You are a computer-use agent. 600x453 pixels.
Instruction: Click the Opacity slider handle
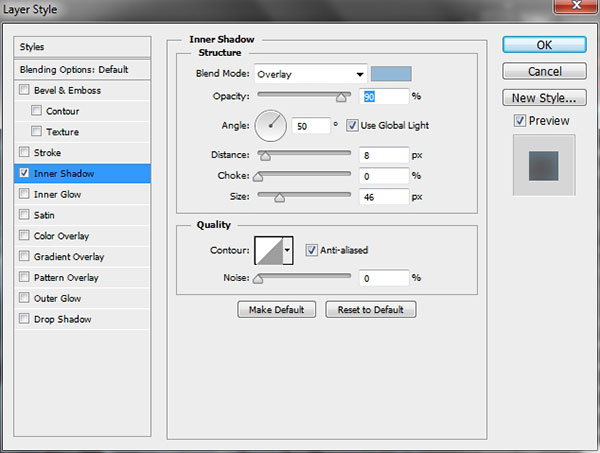tap(341, 98)
